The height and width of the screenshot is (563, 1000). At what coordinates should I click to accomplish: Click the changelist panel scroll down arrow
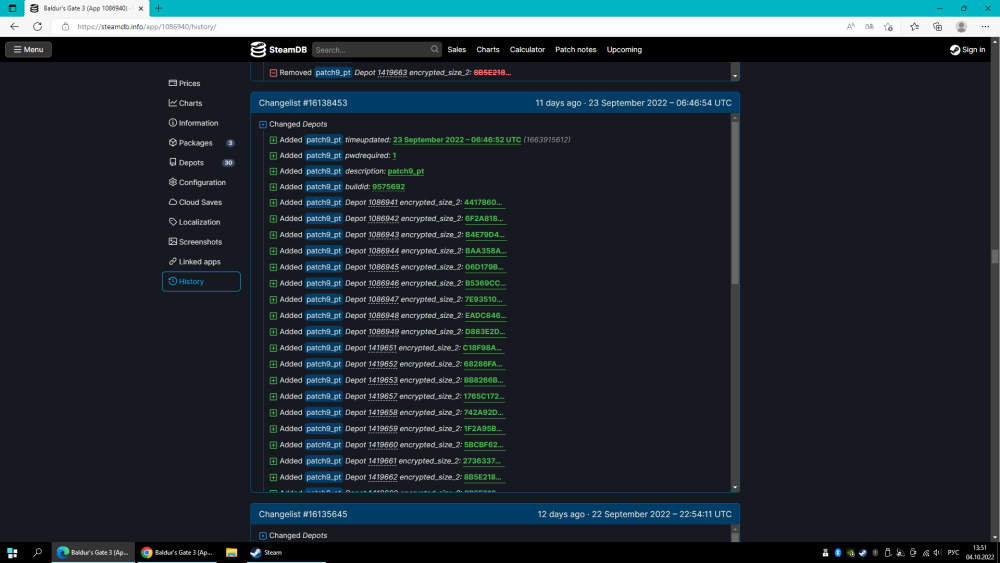(x=735, y=487)
